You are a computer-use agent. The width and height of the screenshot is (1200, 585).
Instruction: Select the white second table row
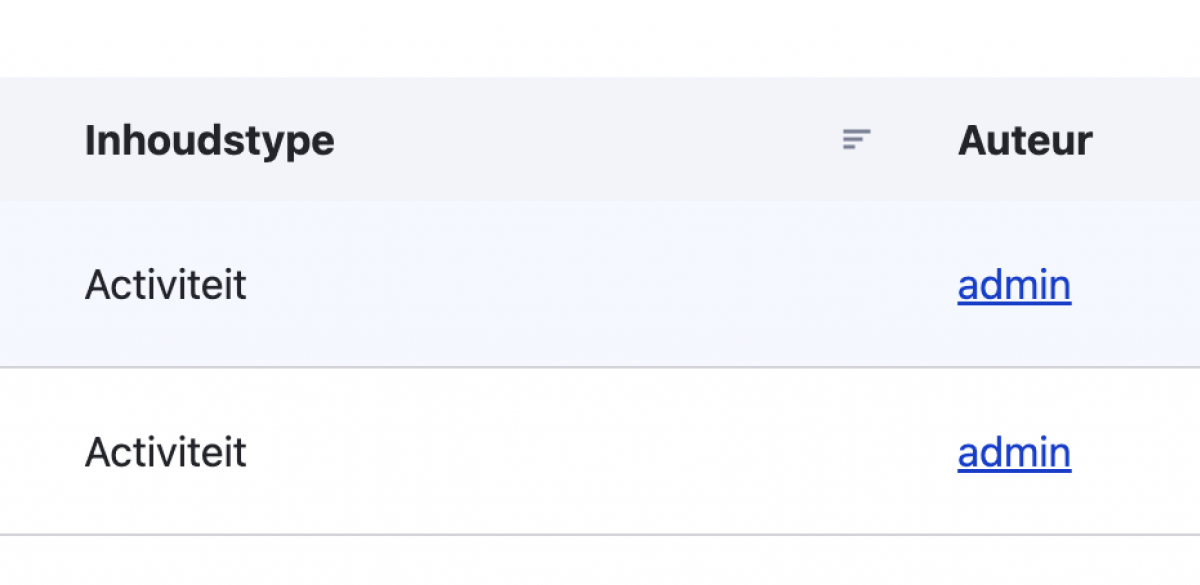tap(600, 452)
